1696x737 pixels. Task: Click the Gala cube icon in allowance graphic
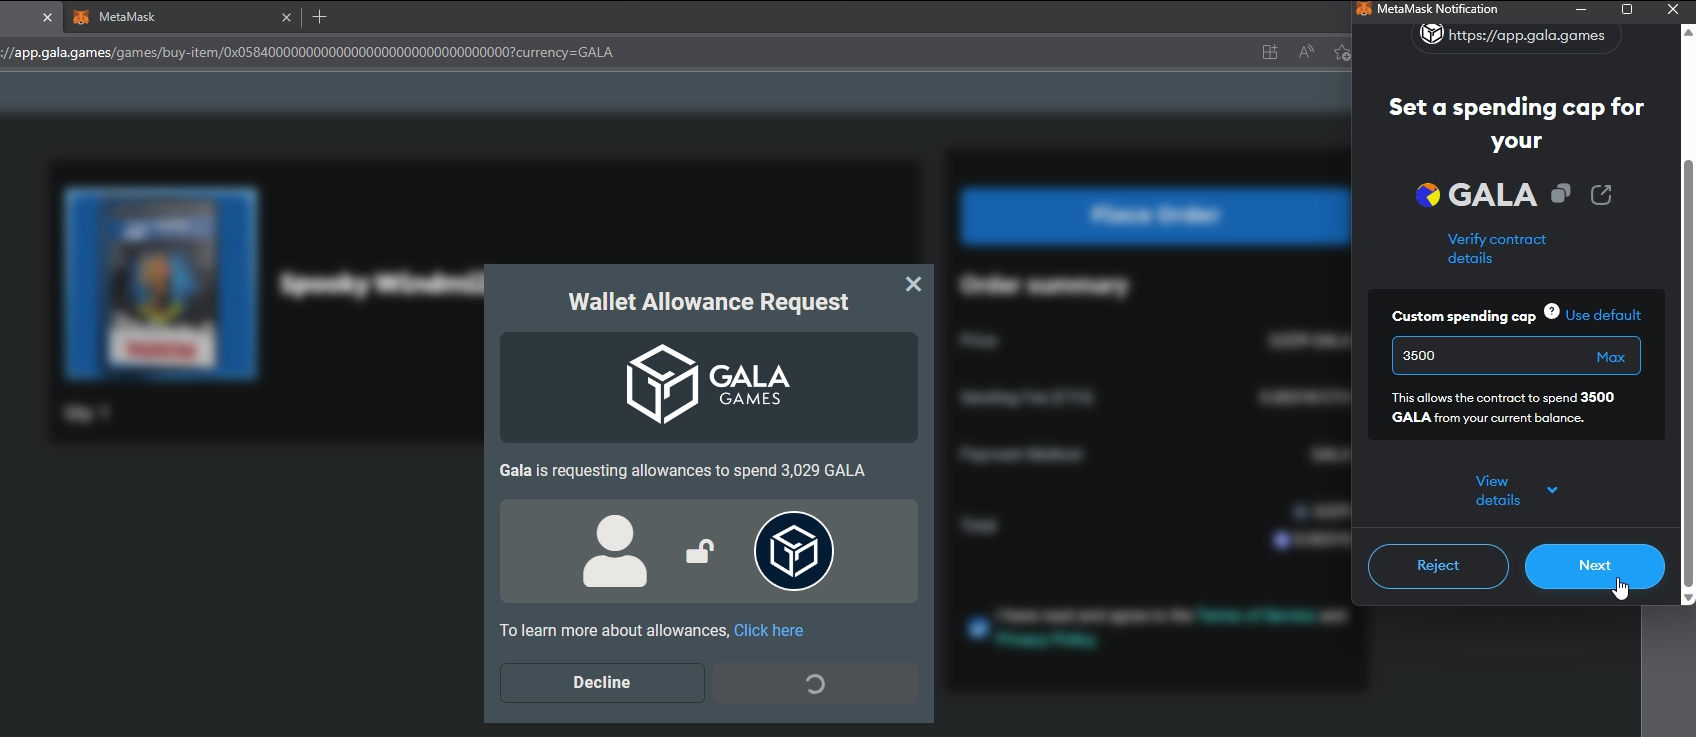coord(794,551)
